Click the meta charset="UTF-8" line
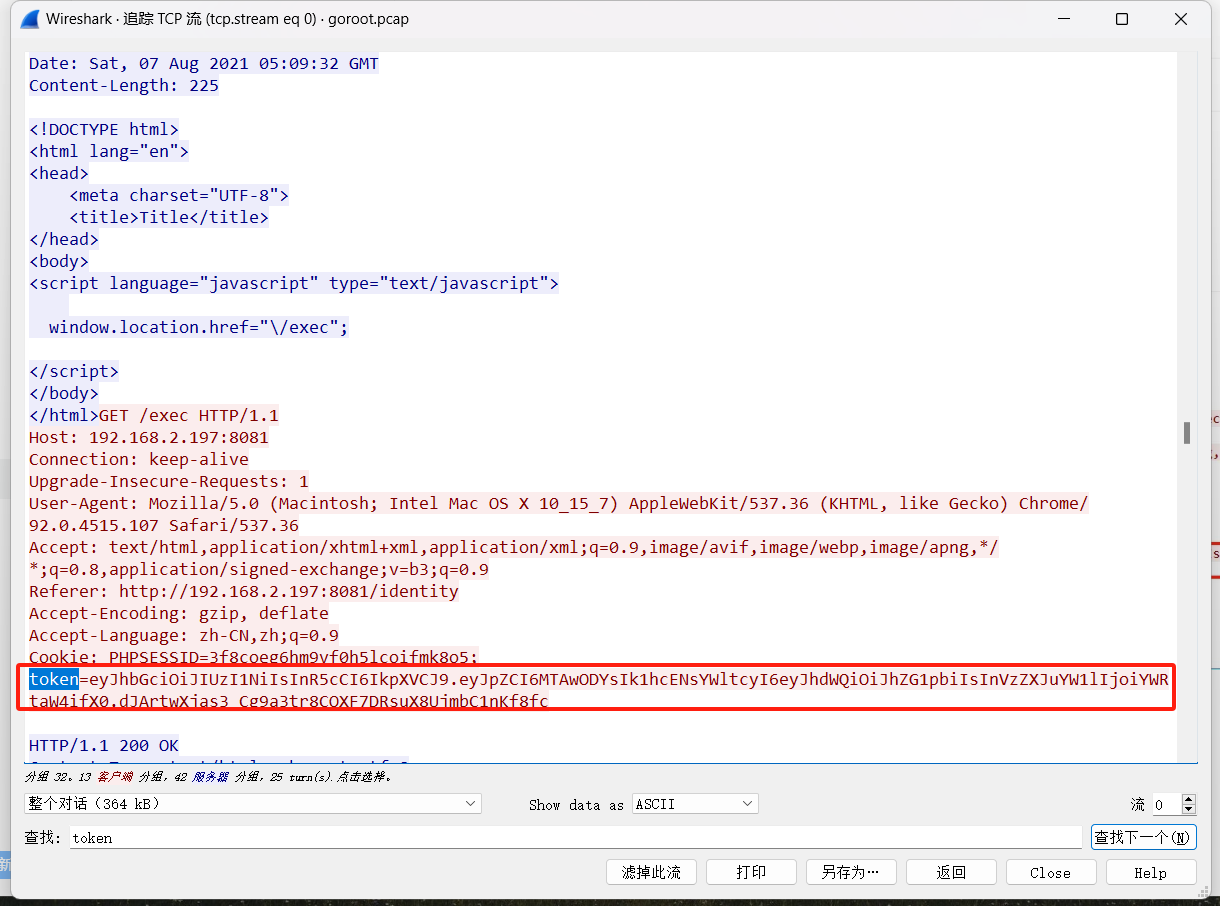Image resolution: width=1220 pixels, height=906 pixels. point(179,195)
